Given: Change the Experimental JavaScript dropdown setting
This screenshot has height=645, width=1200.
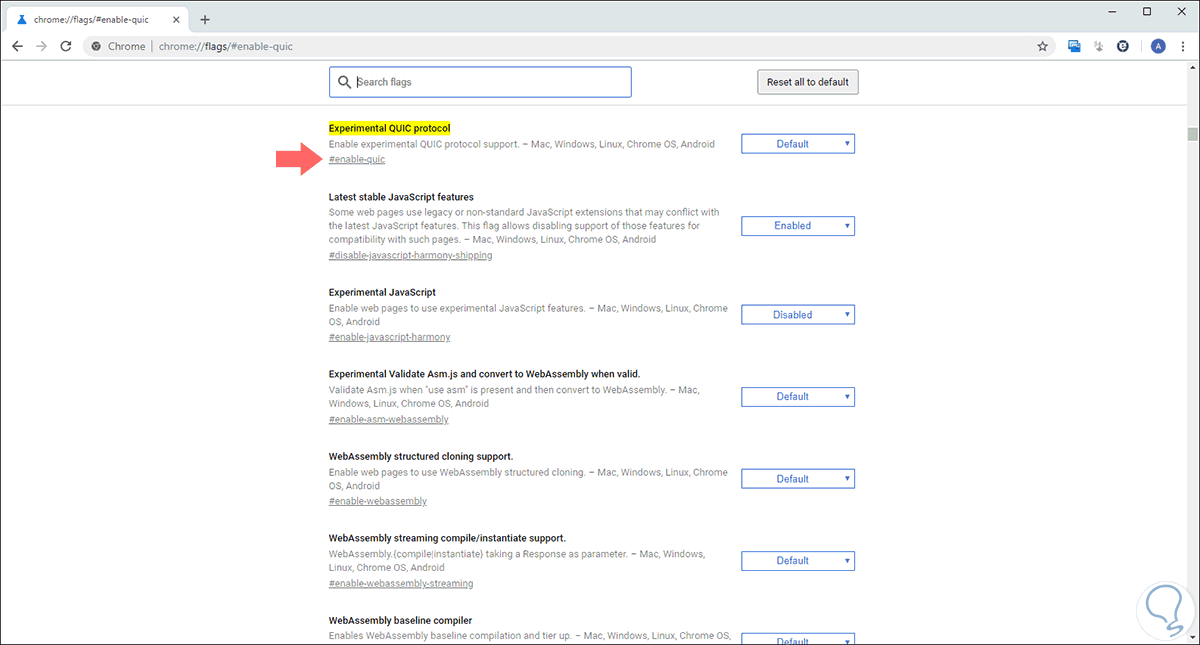Looking at the screenshot, I should [x=797, y=315].
